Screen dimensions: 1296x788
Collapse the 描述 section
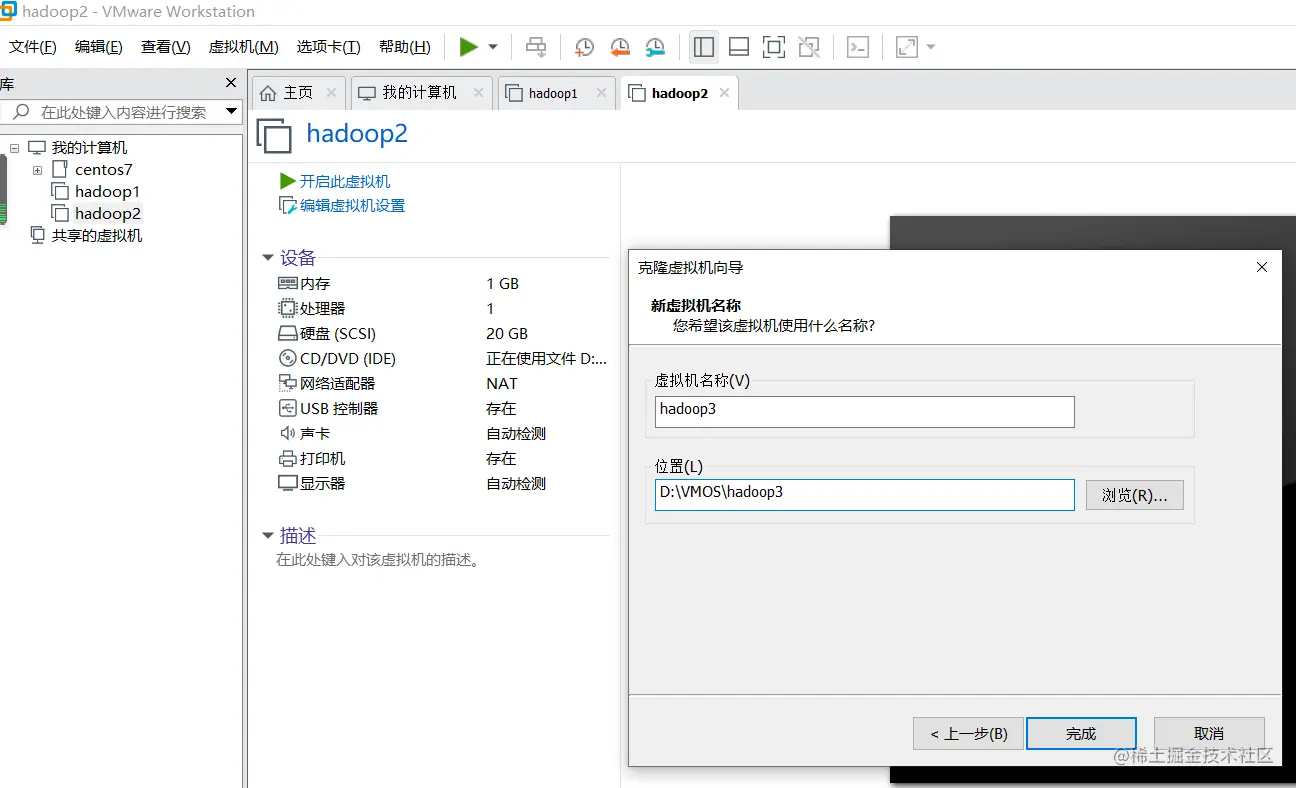click(268, 536)
